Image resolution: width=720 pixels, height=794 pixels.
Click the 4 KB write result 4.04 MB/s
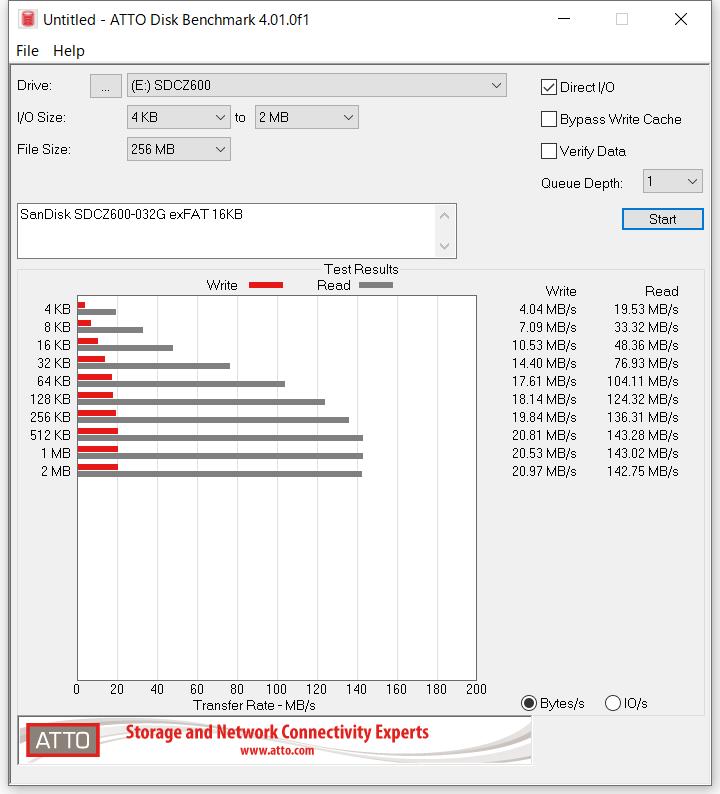click(548, 309)
